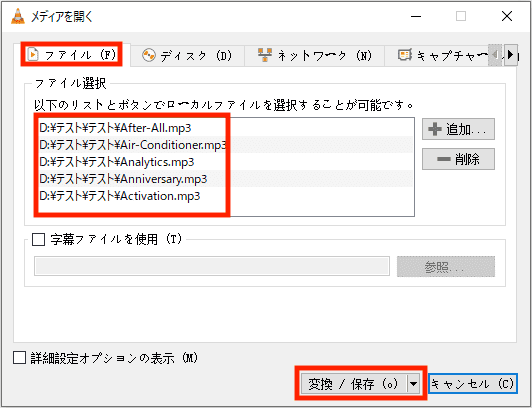Image resolution: width=532 pixels, height=408 pixels.
Task: Click the キャンセル (C) button
Action: tap(473, 384)
